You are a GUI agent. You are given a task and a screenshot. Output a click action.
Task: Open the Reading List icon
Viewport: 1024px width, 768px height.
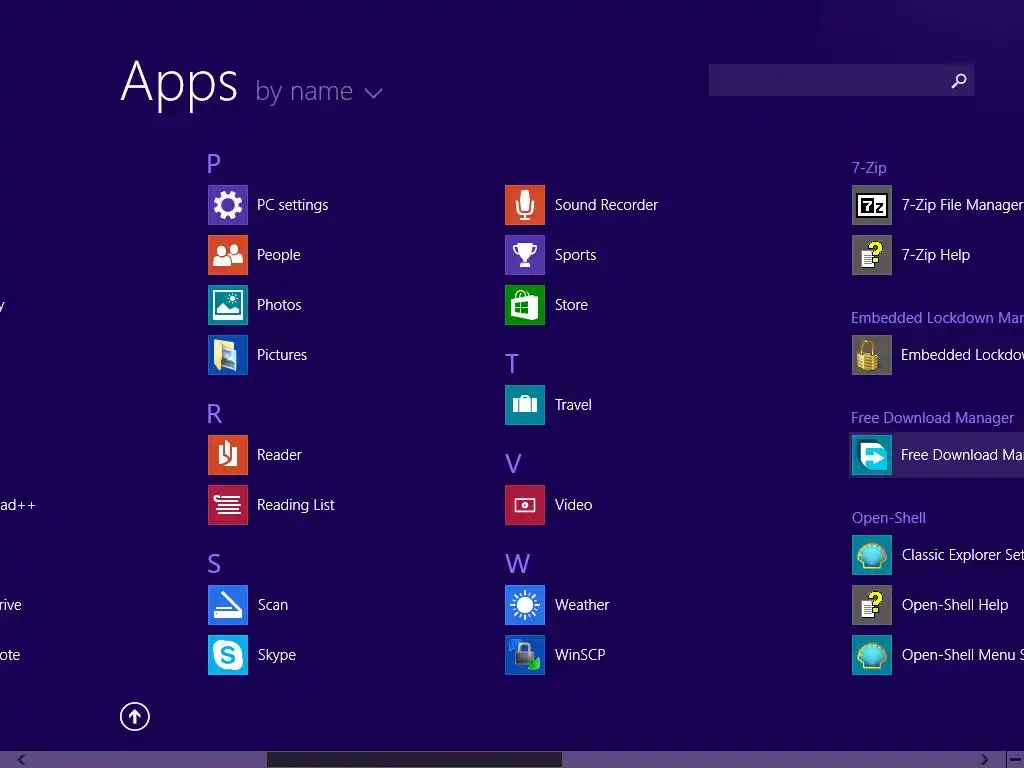pyautogui.click(x=227, y=505)
